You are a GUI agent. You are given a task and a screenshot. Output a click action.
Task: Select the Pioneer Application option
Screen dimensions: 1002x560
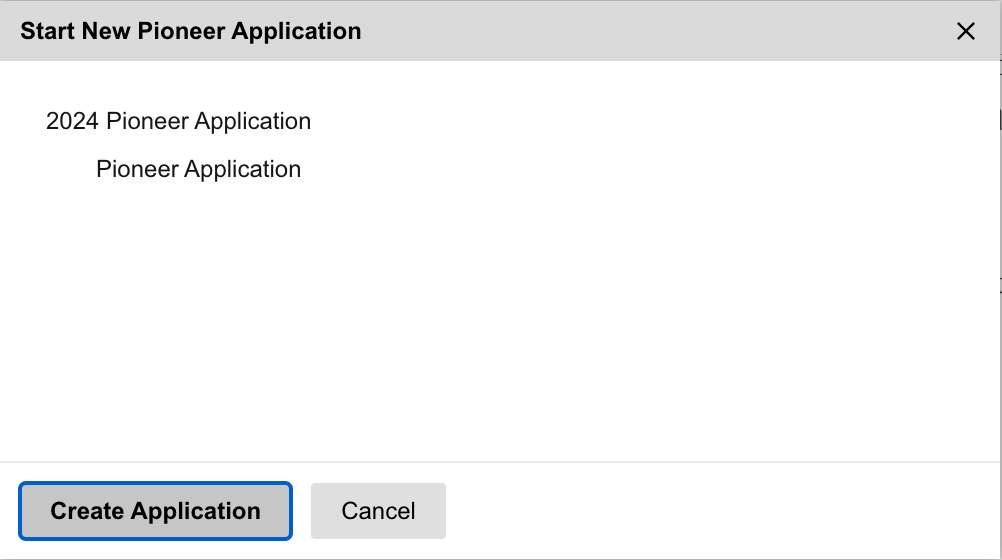click(198, 169)
